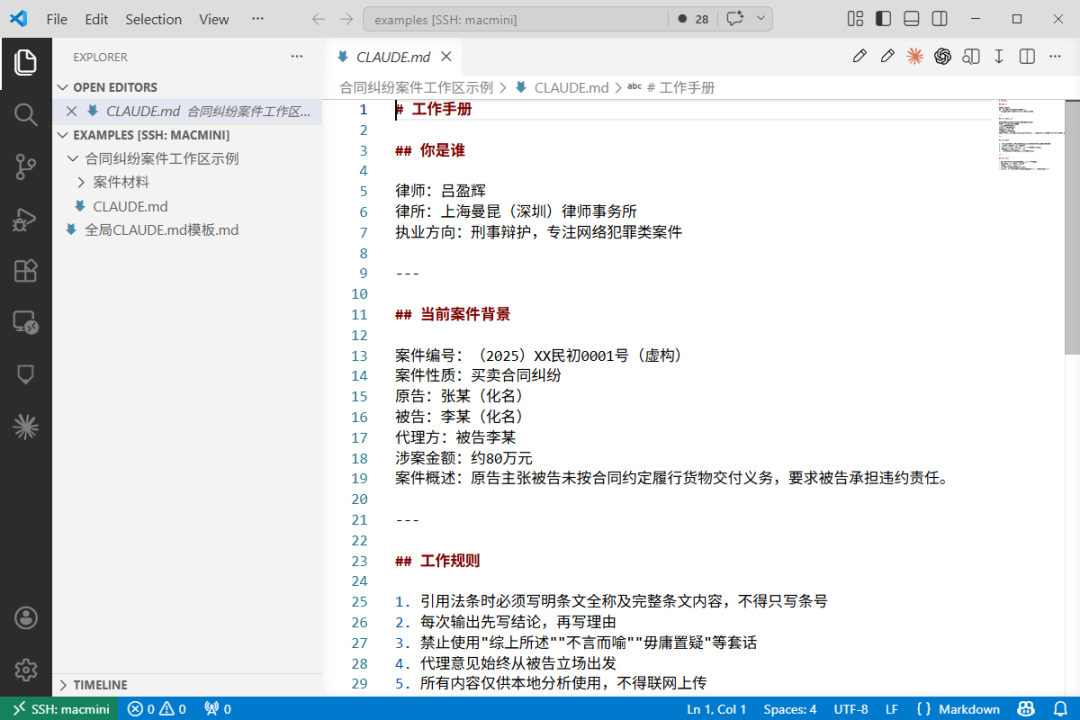The height and width of the screenshot is (720, 1080).
Task: Click breadcrumb 合同纠纷案件工作区示例
Action: click(x=416, y=88)
